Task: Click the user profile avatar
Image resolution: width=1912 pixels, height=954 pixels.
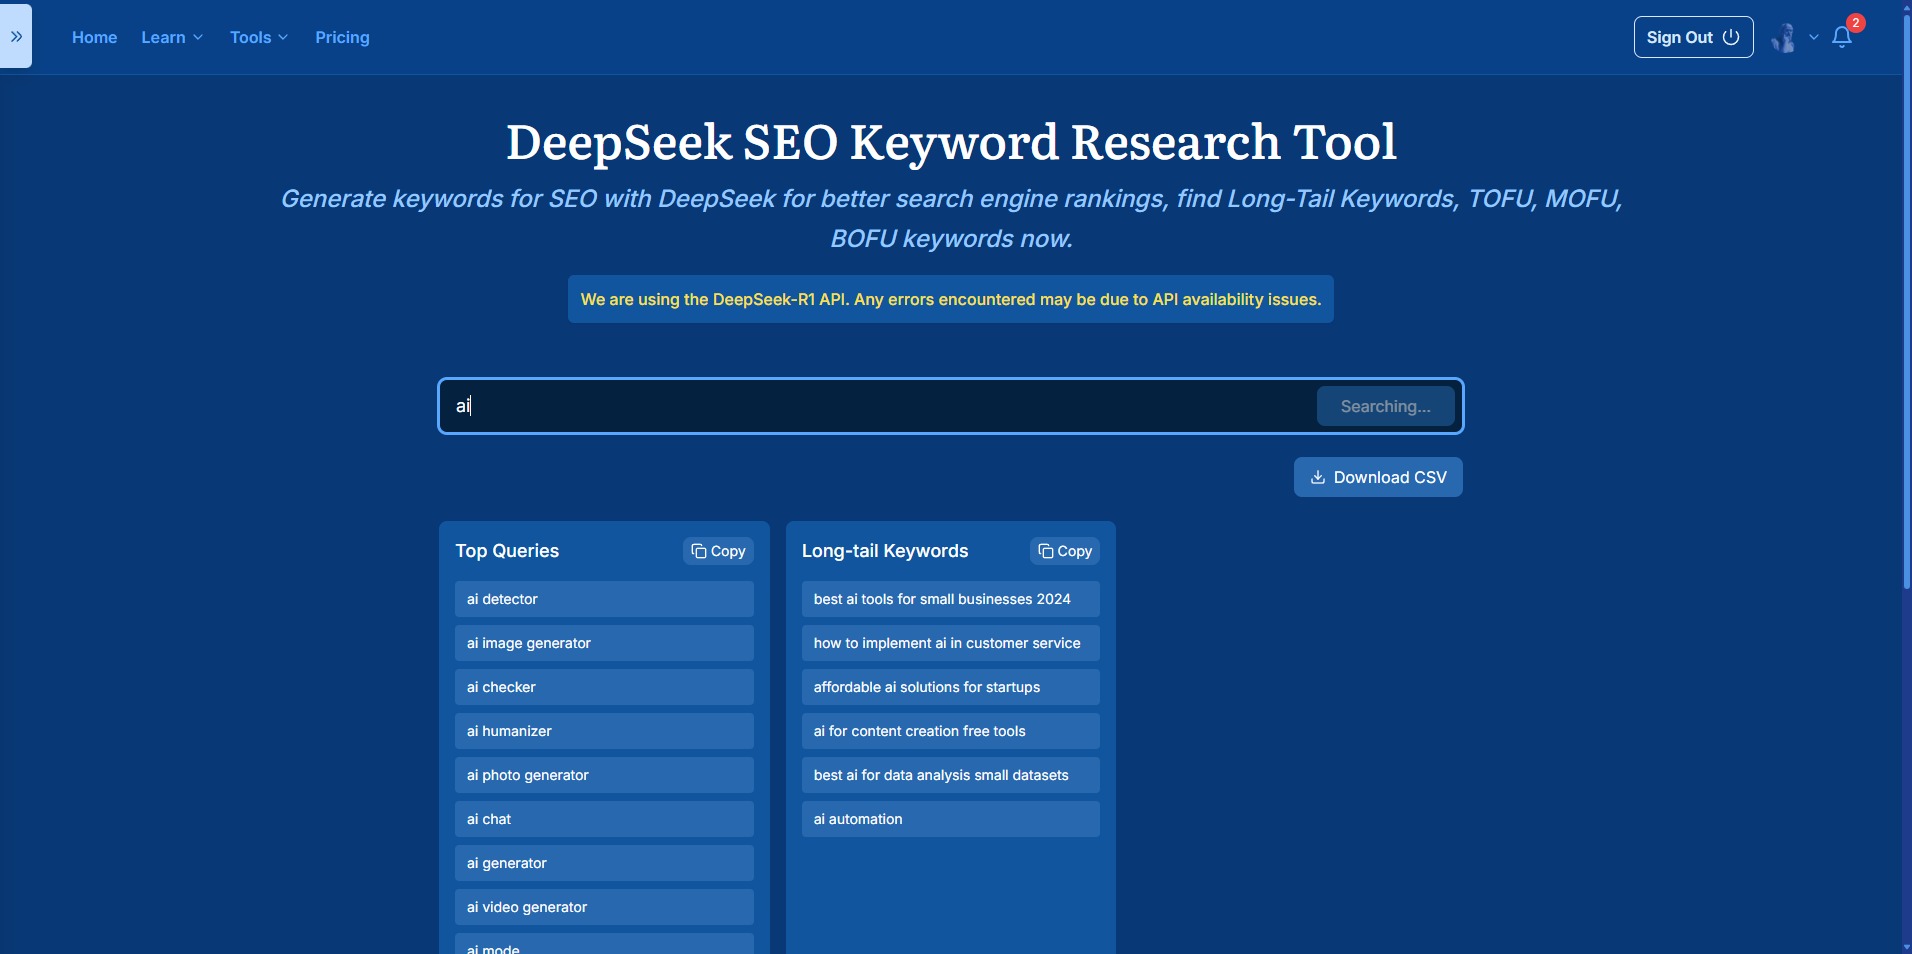Action: [x=1784, y=38]
